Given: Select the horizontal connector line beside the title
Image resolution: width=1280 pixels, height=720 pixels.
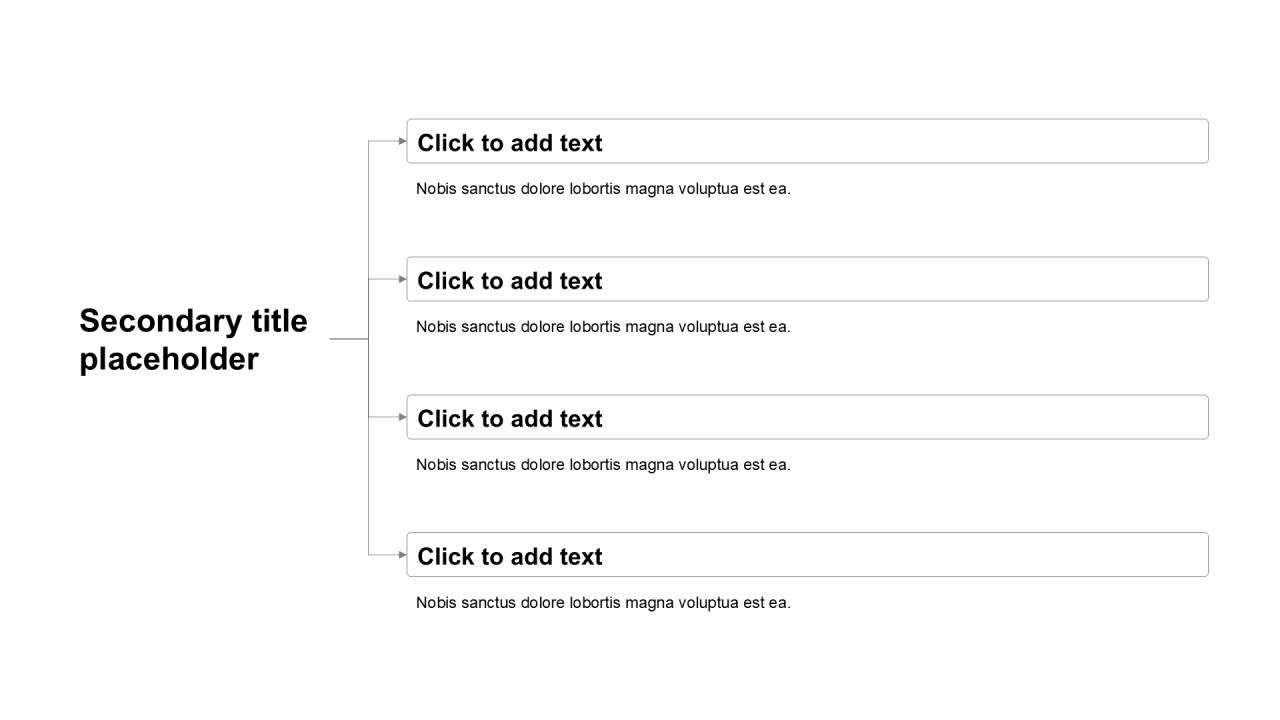Looking at the screenshot, I should click(348, 339).
